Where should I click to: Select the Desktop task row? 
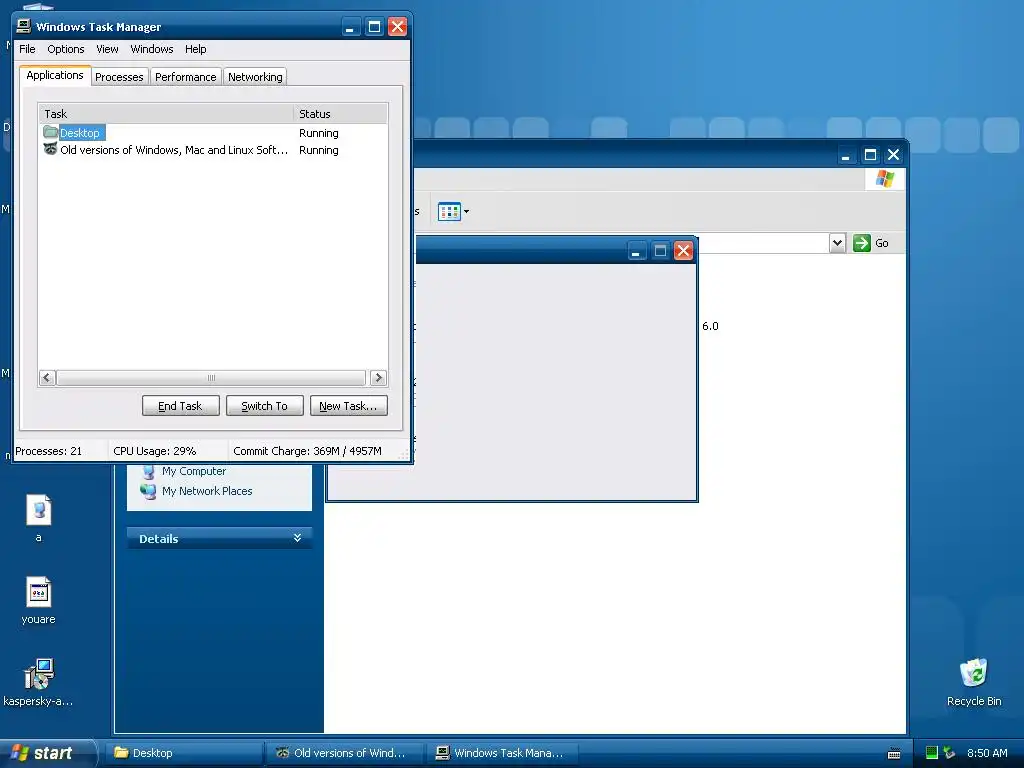pyautogui.click(x=213, y=133)
